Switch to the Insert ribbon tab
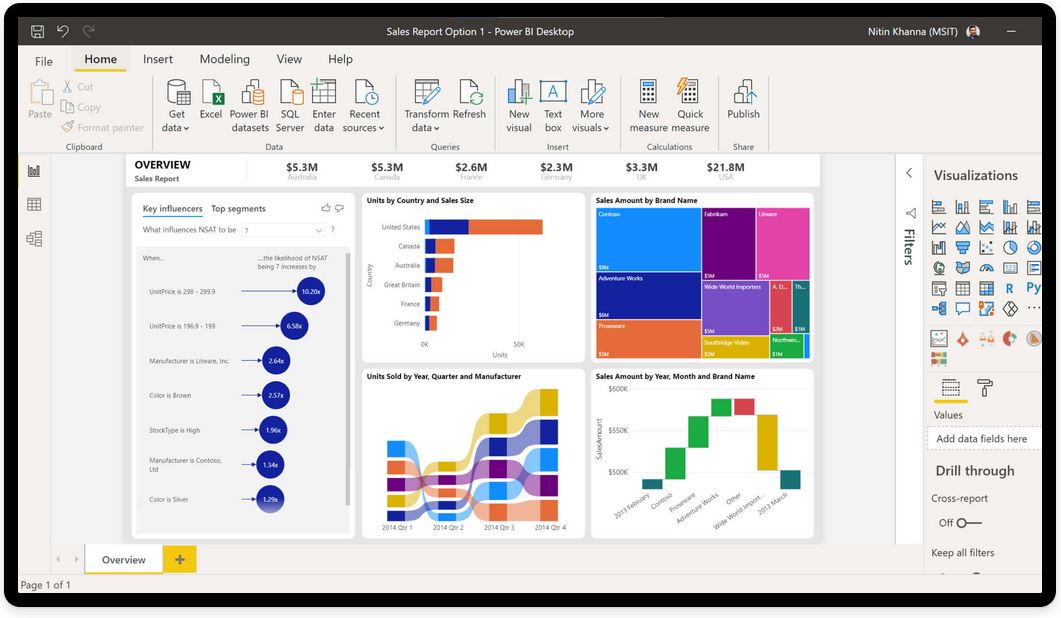1061x618 pixels. click(x=158, y=60)
